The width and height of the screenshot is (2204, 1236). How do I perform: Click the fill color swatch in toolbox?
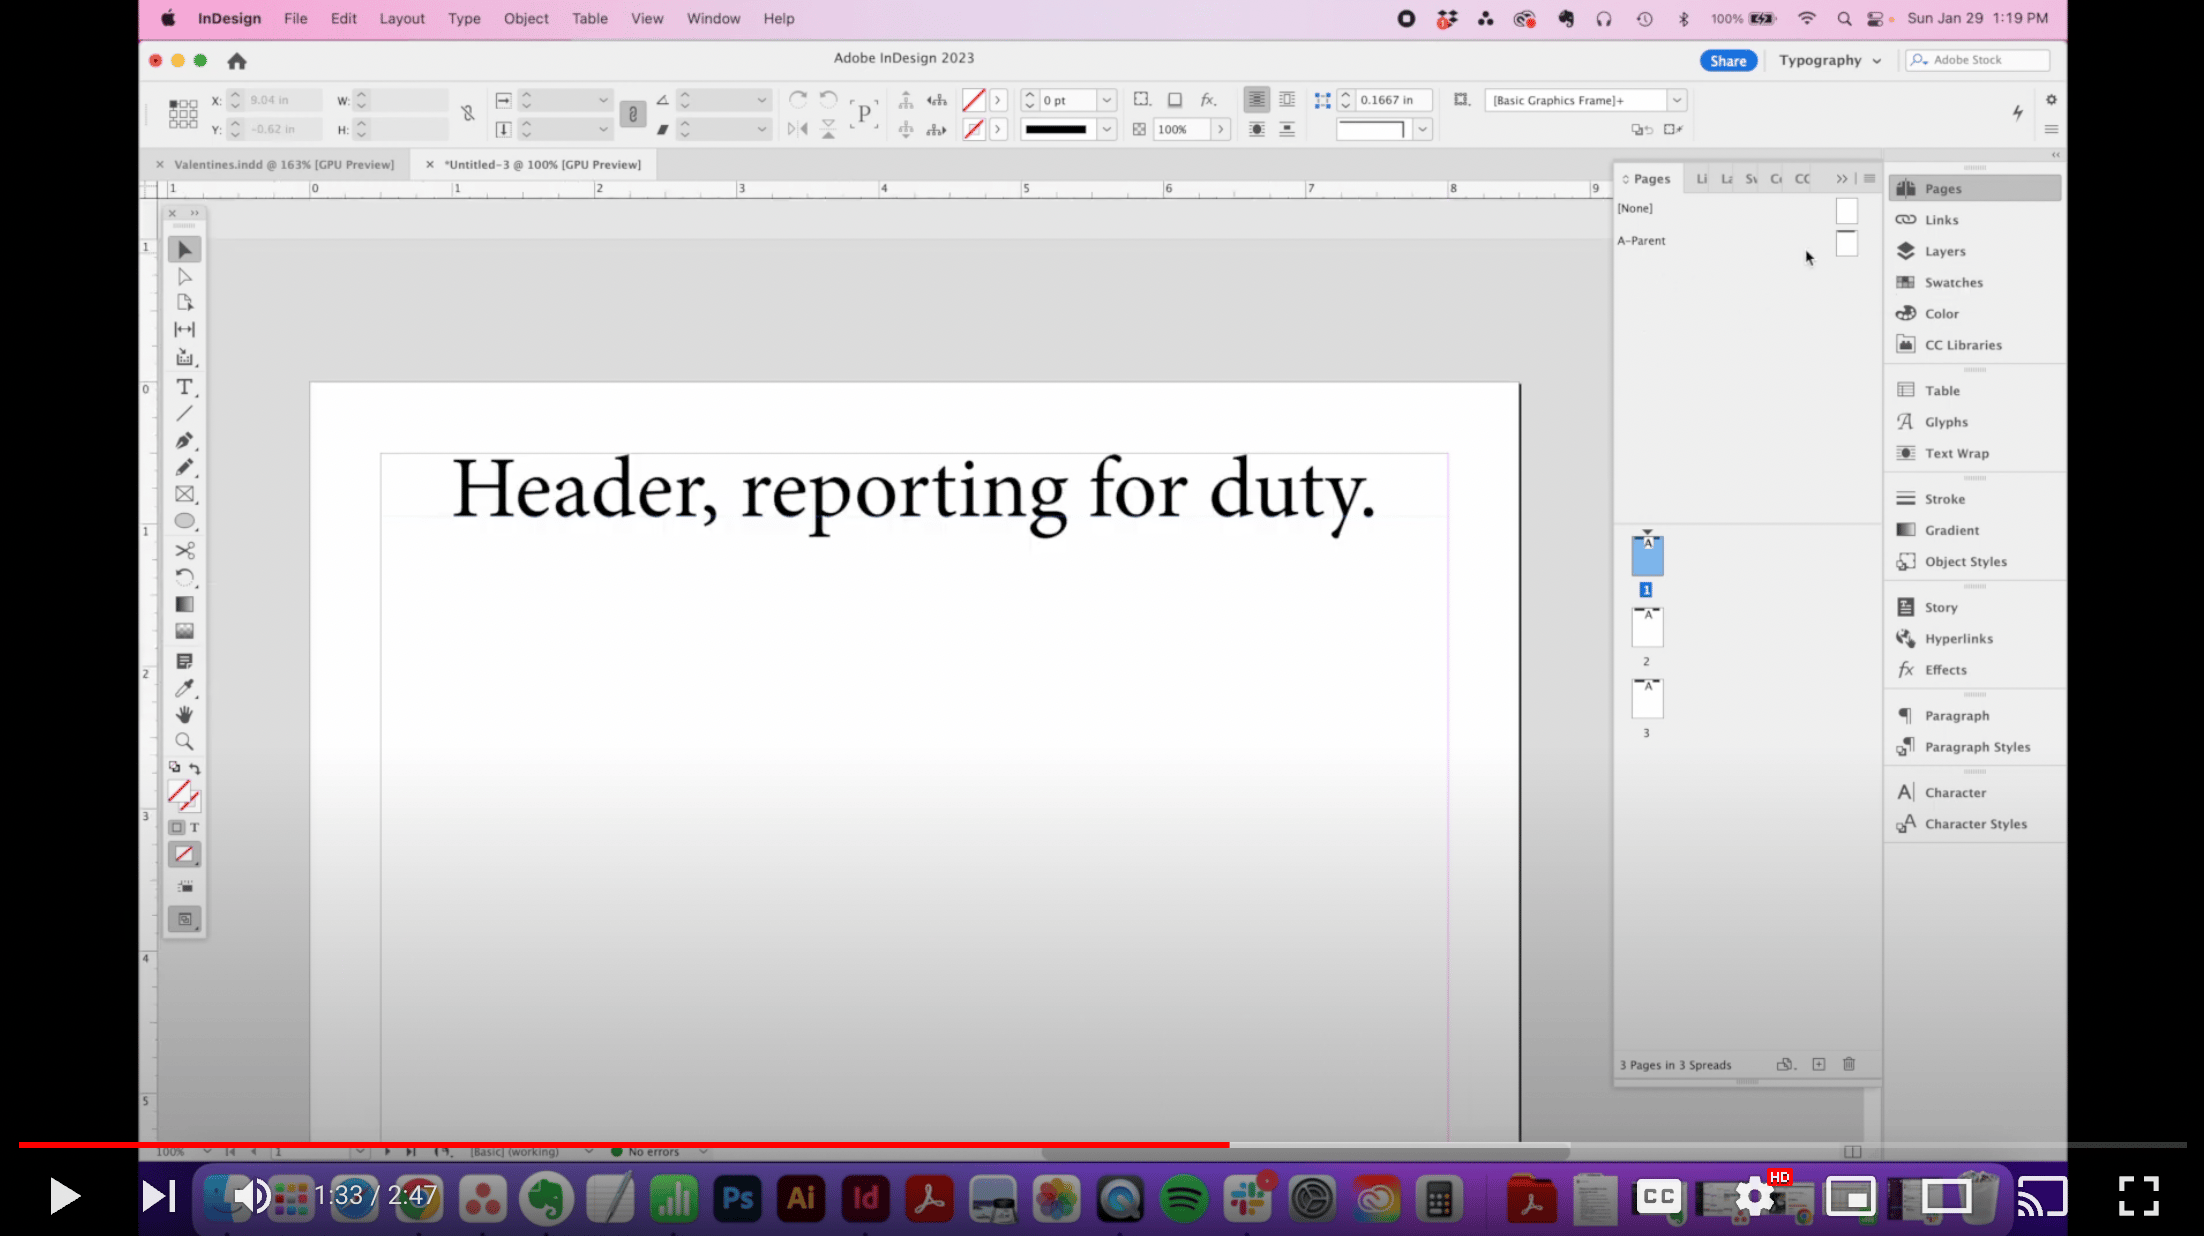179,792
